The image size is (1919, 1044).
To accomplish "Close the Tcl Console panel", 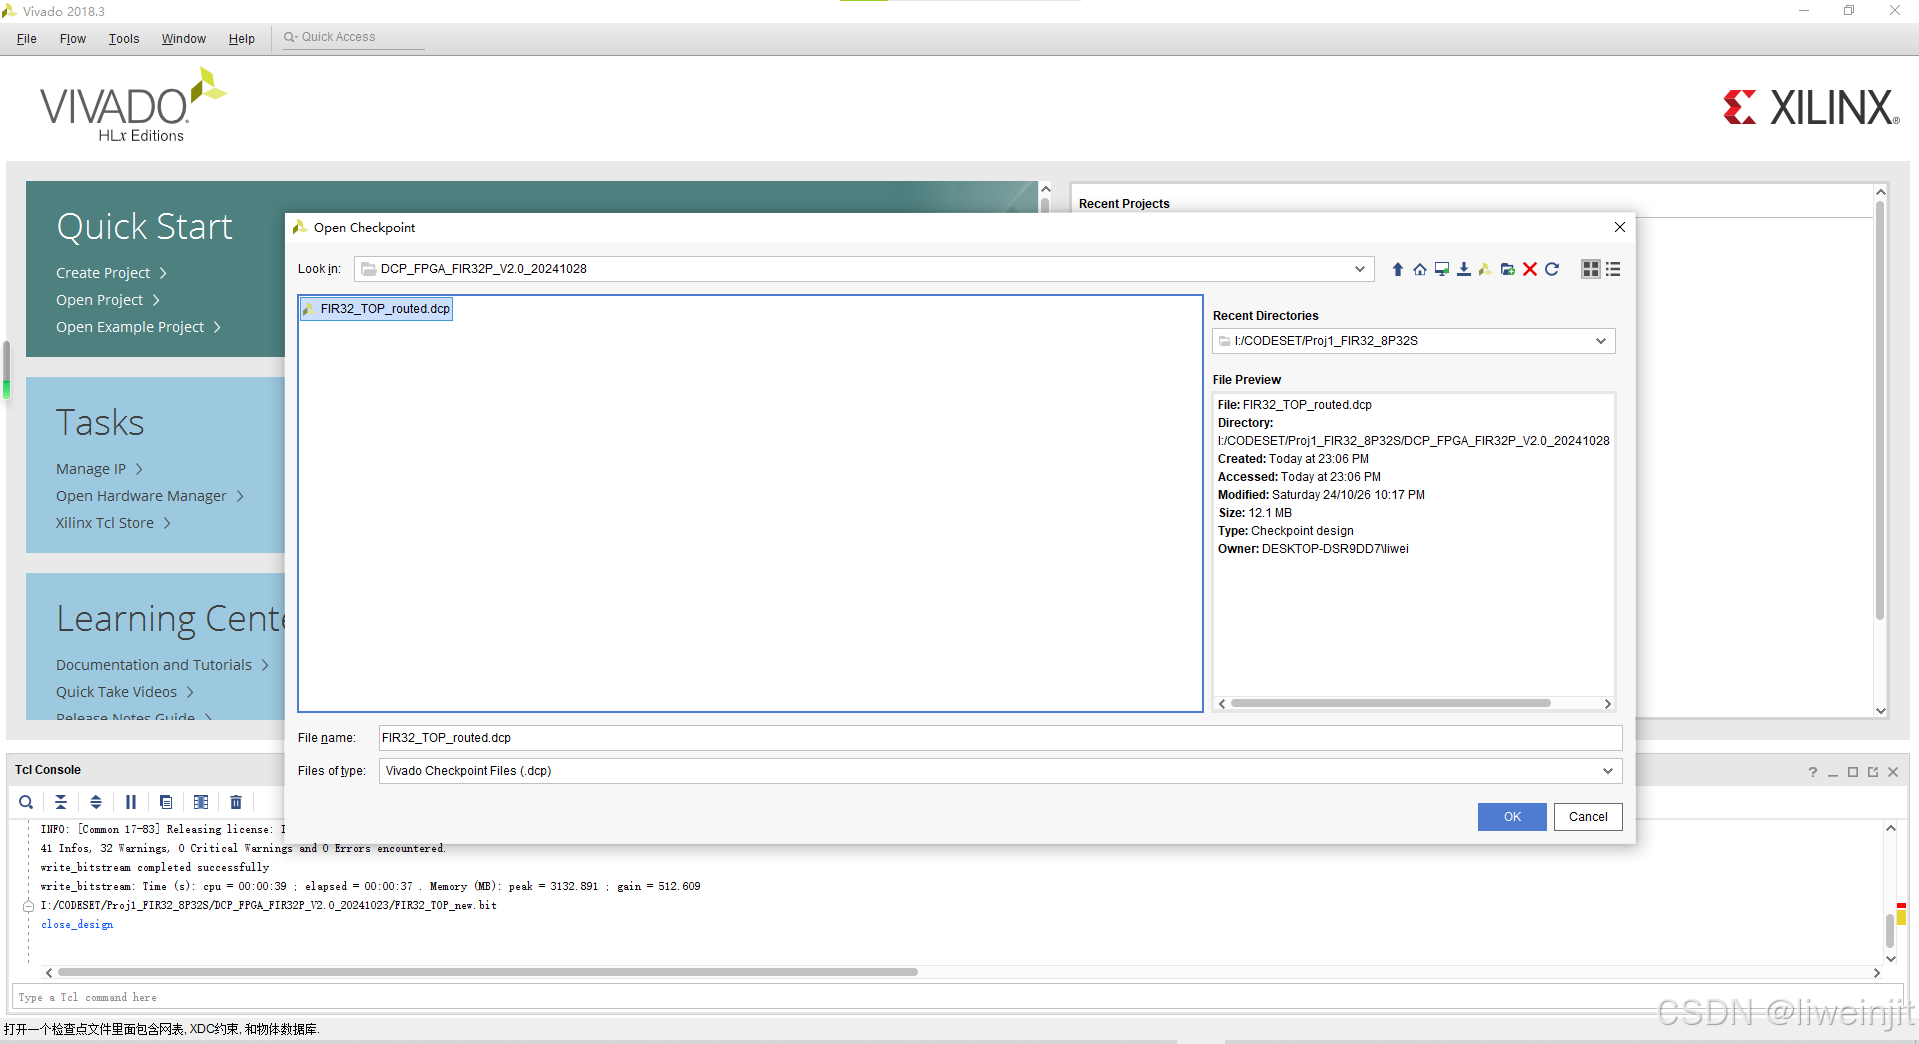I will coord(1893,772).
